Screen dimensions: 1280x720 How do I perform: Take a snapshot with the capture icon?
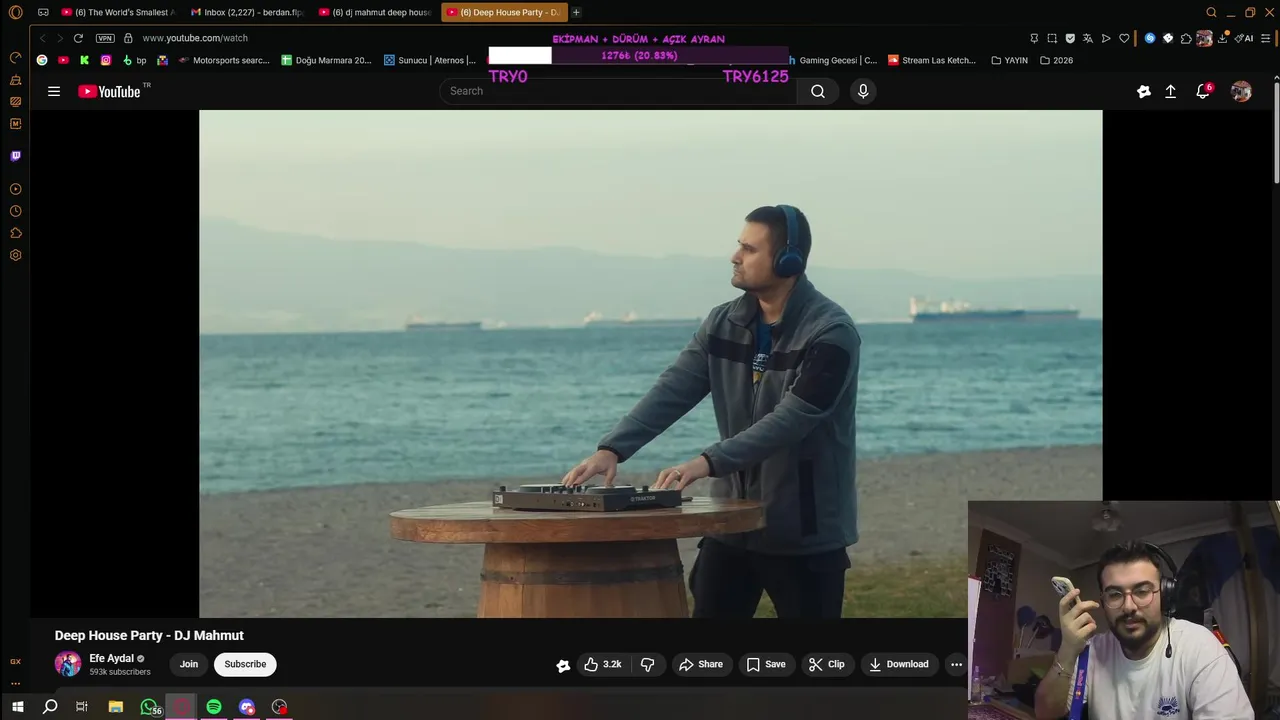pyautogui.click(x=1052, y=38)
